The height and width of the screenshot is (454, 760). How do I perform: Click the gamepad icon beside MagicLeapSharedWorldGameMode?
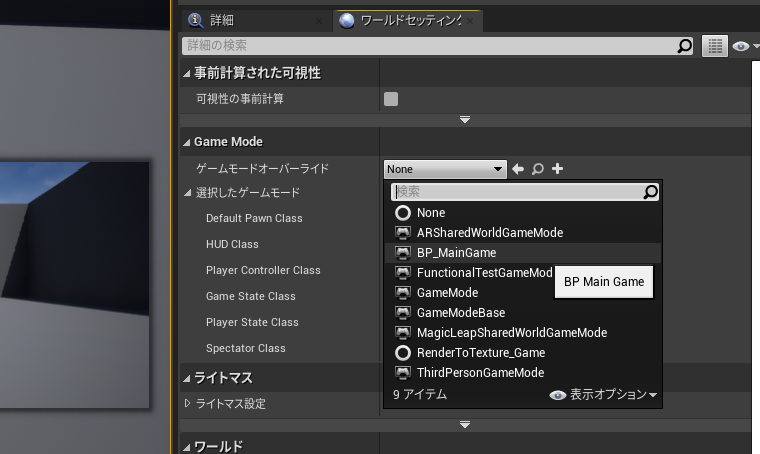click(402, 332)
